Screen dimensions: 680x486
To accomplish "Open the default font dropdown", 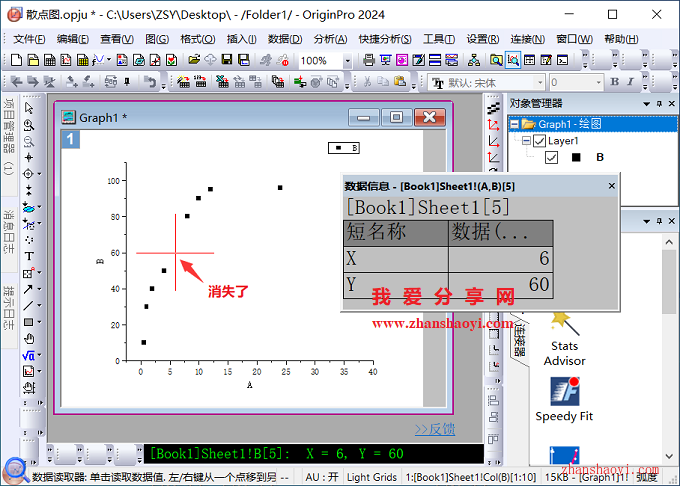I will (x=540, y=82).
